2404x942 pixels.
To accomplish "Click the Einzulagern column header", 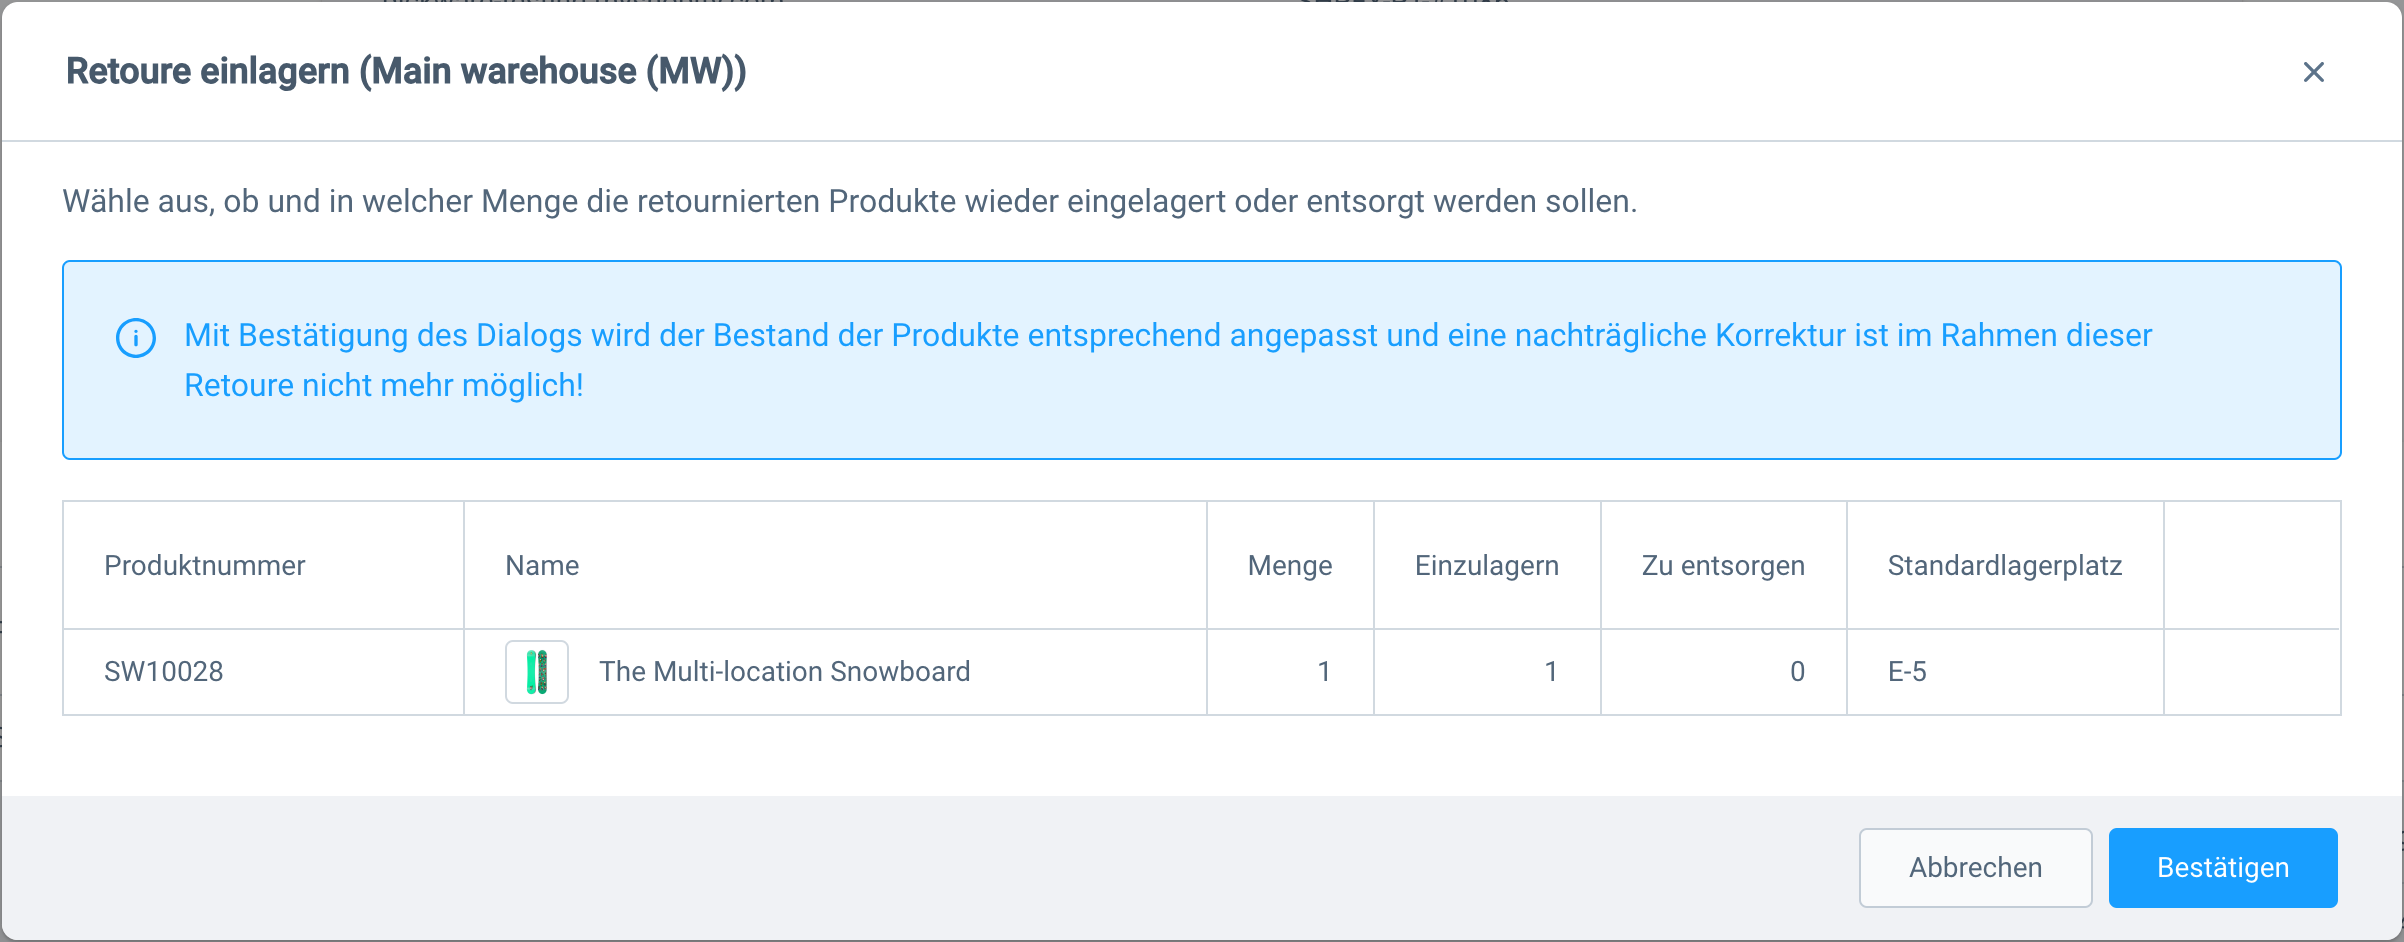I will click(1487, 565).
